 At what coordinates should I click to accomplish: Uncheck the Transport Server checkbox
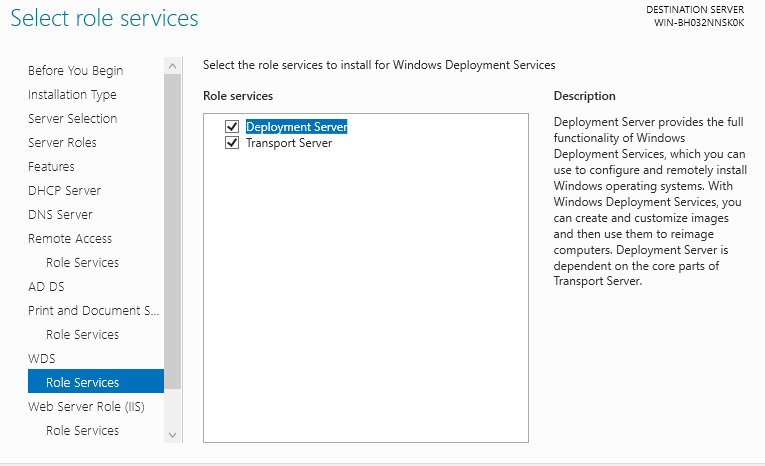point(232,143)
